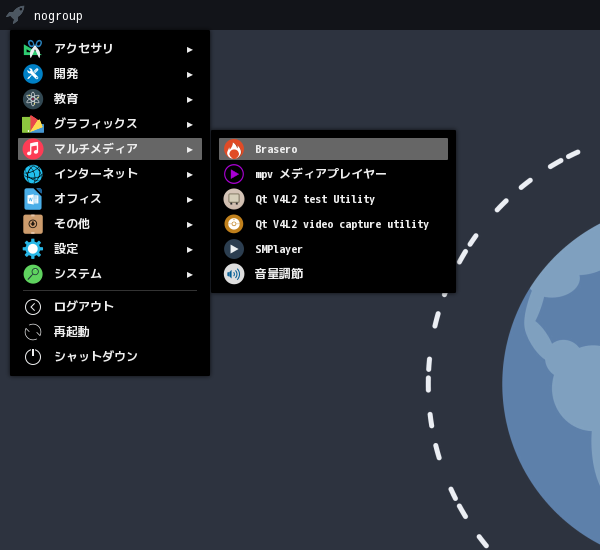Screen dimensions: 600x550
Task: Click the gear icon for 設定
Action: (33, 249)
